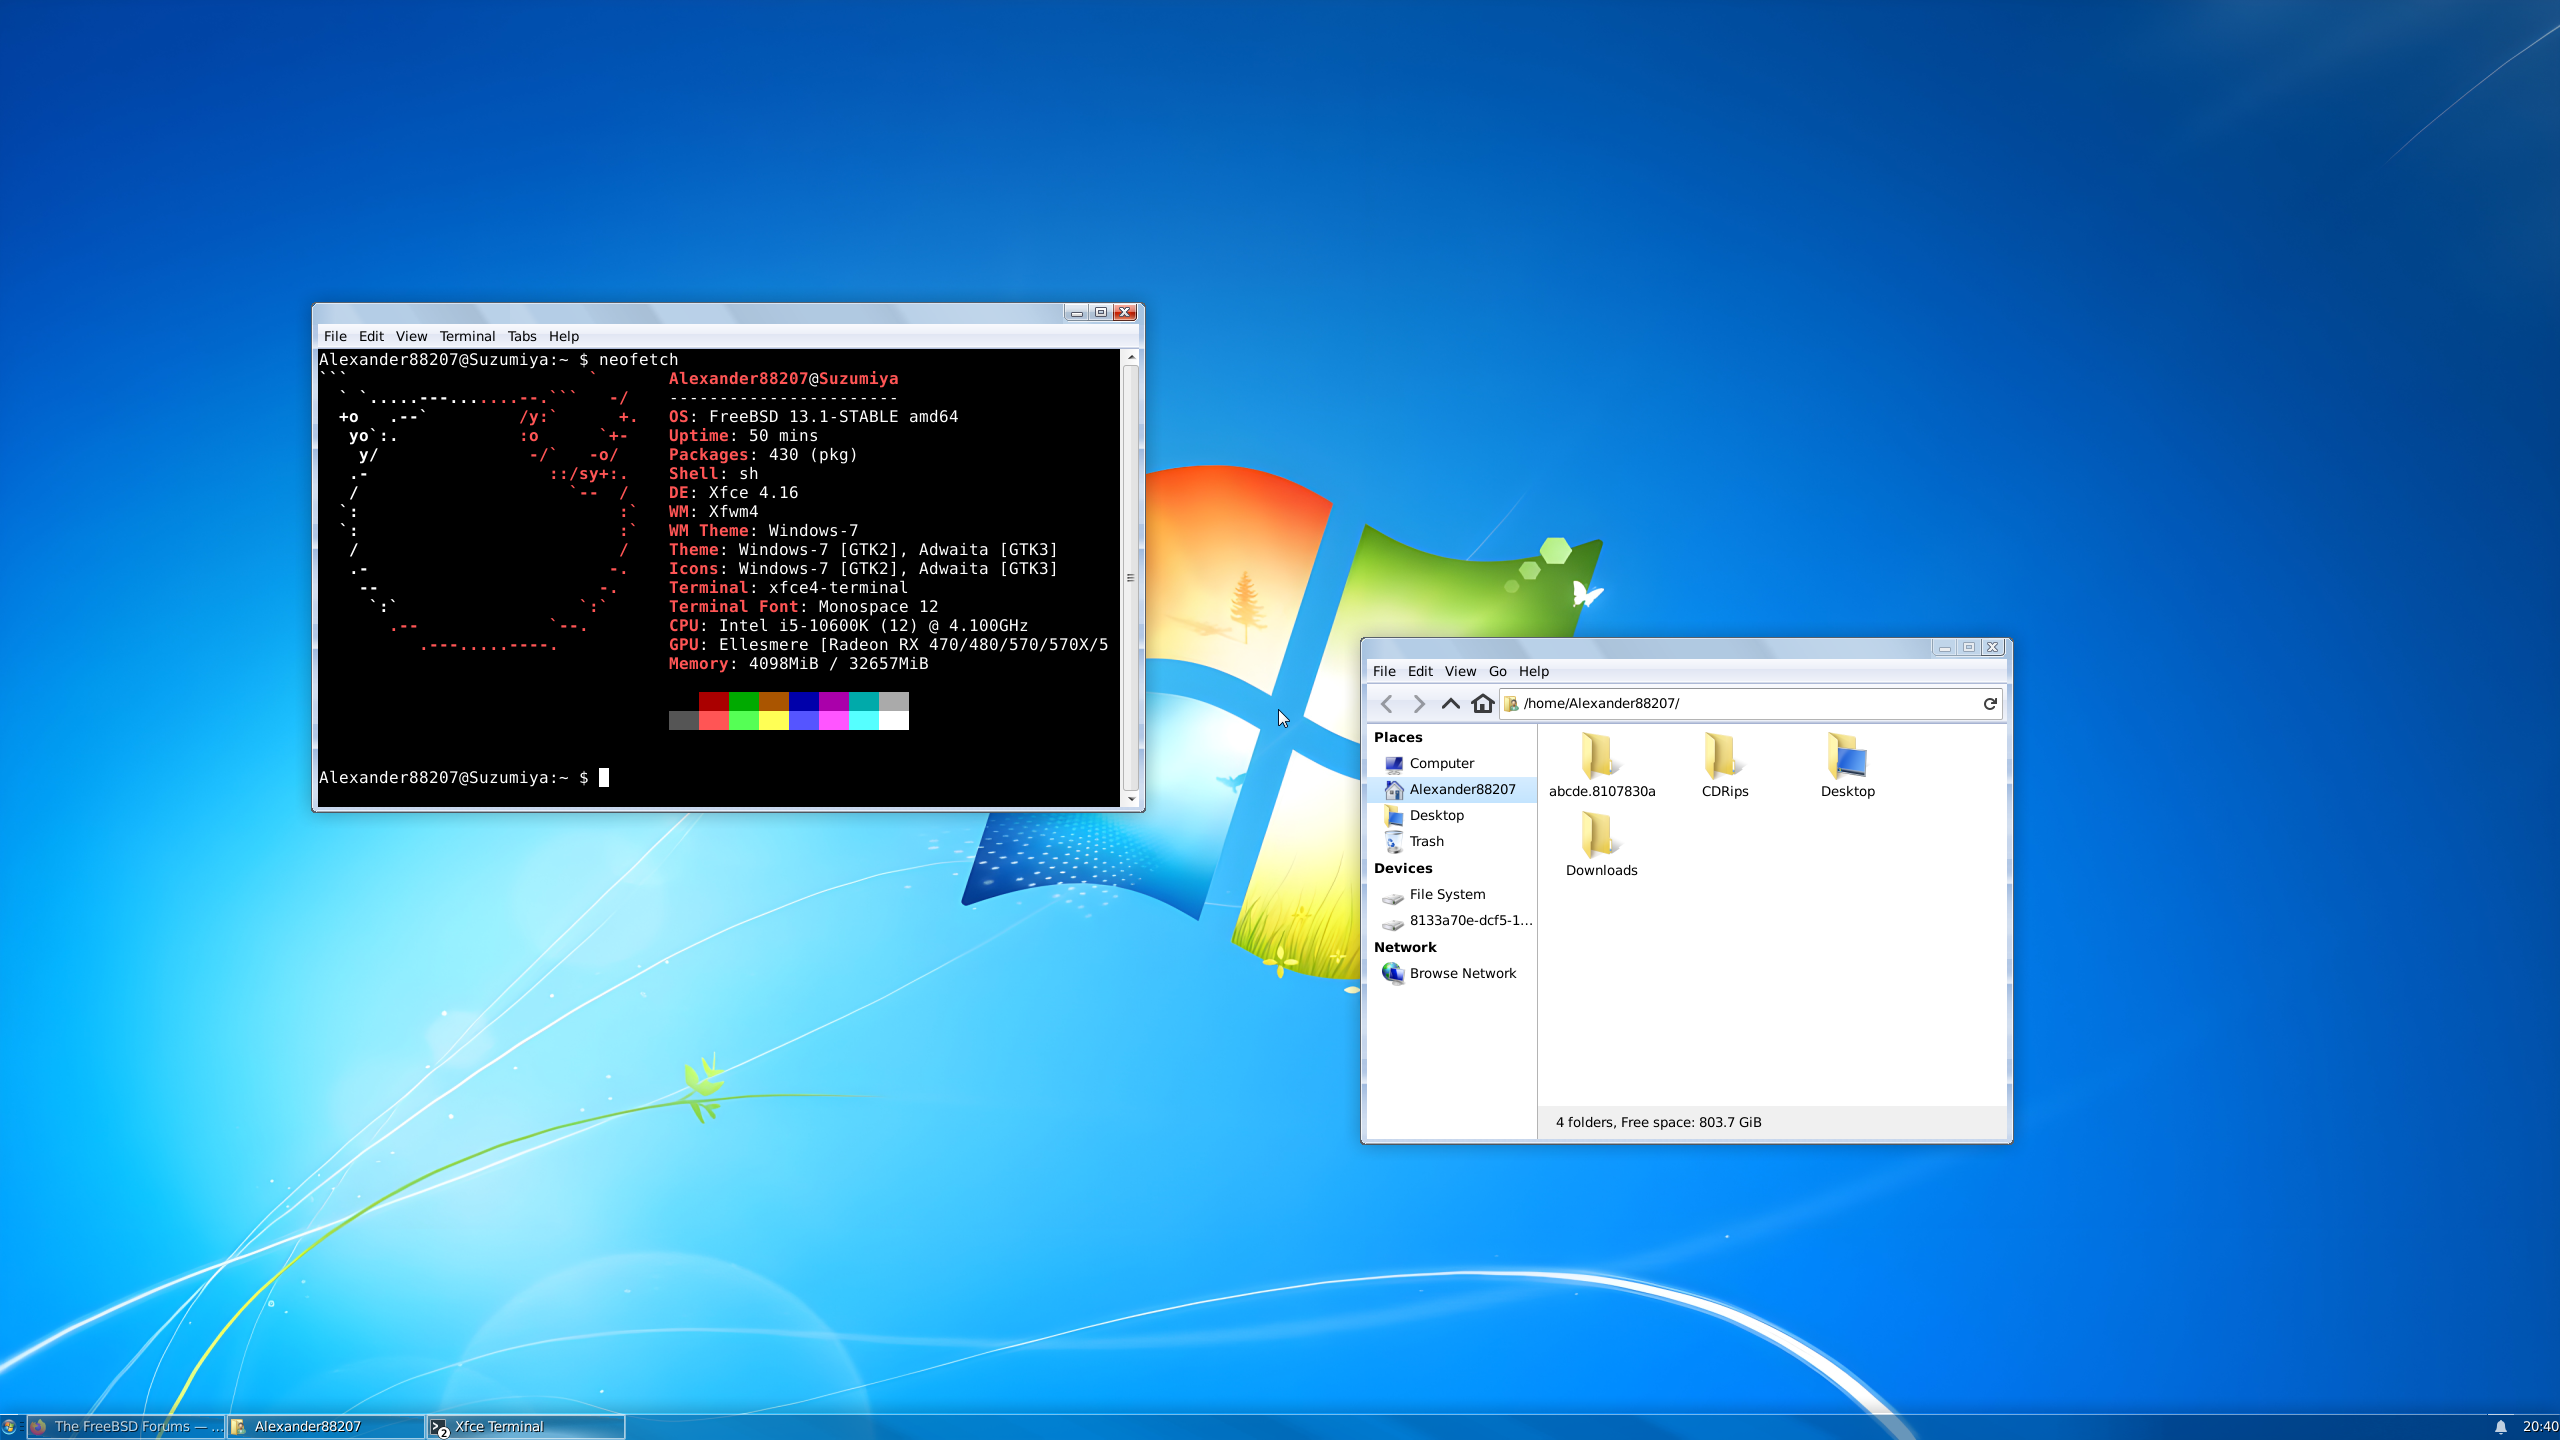The image size is (2560, 1440).
Task: Open File menu in file manager
Action: coord(1384,672)
